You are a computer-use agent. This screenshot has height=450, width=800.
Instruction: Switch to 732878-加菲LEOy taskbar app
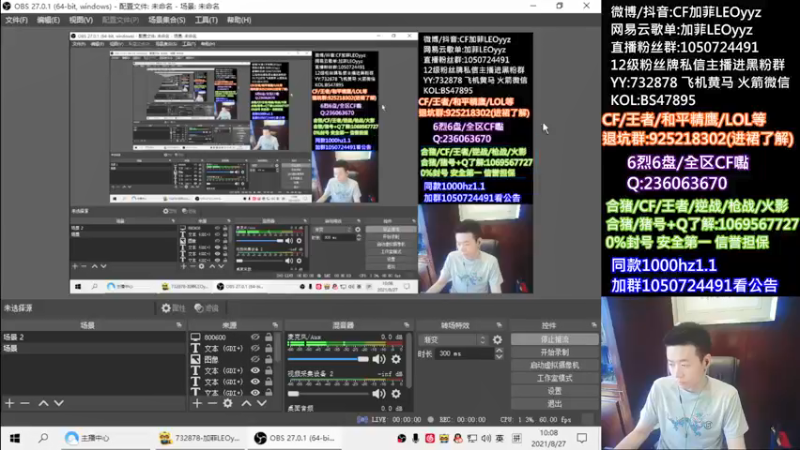point(200,438)
